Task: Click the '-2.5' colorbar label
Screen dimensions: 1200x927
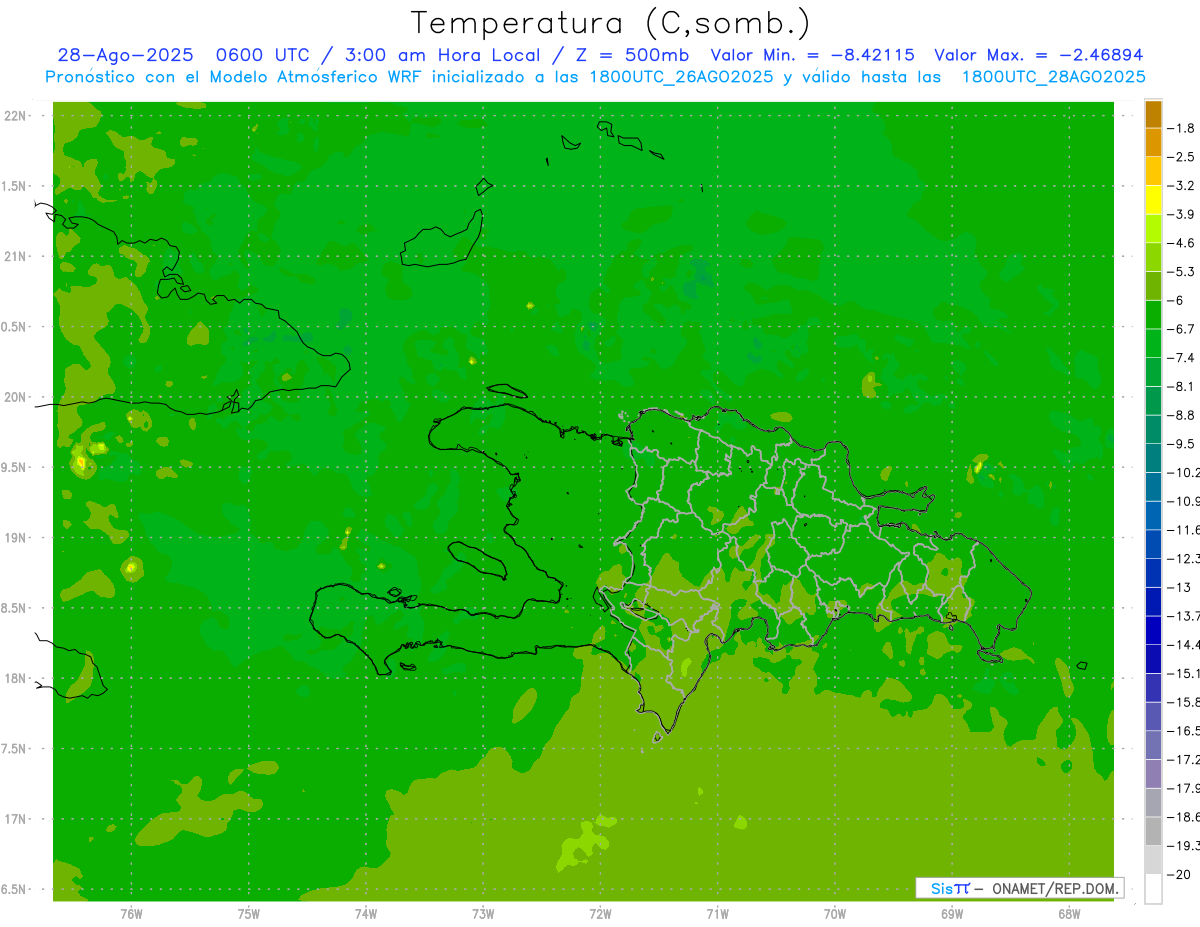Action: [x=1181, y=157]
